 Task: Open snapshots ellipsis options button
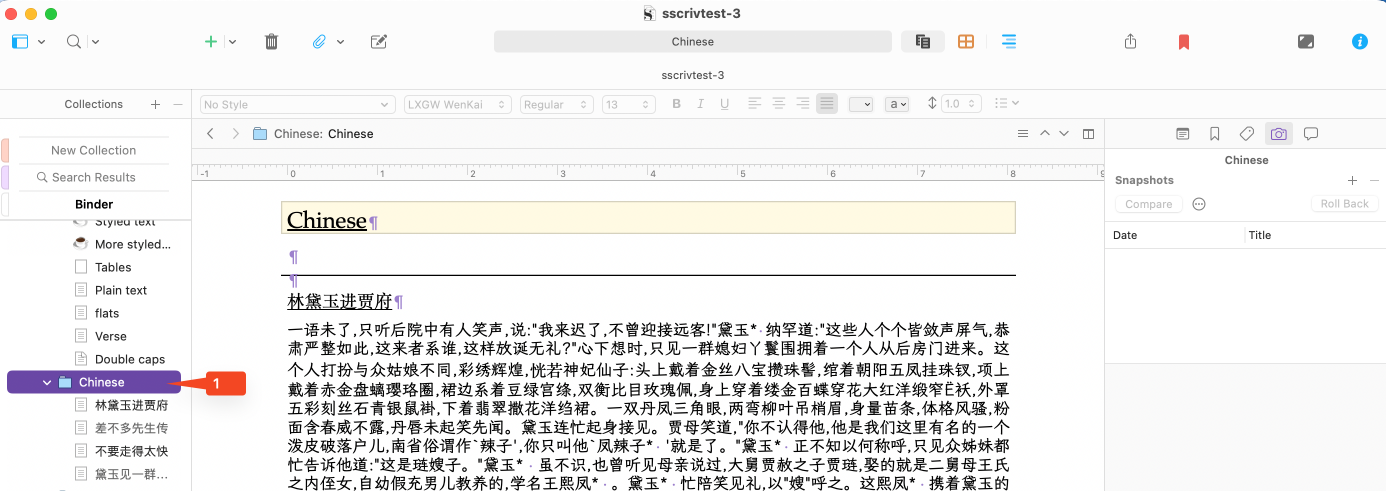1199,203
